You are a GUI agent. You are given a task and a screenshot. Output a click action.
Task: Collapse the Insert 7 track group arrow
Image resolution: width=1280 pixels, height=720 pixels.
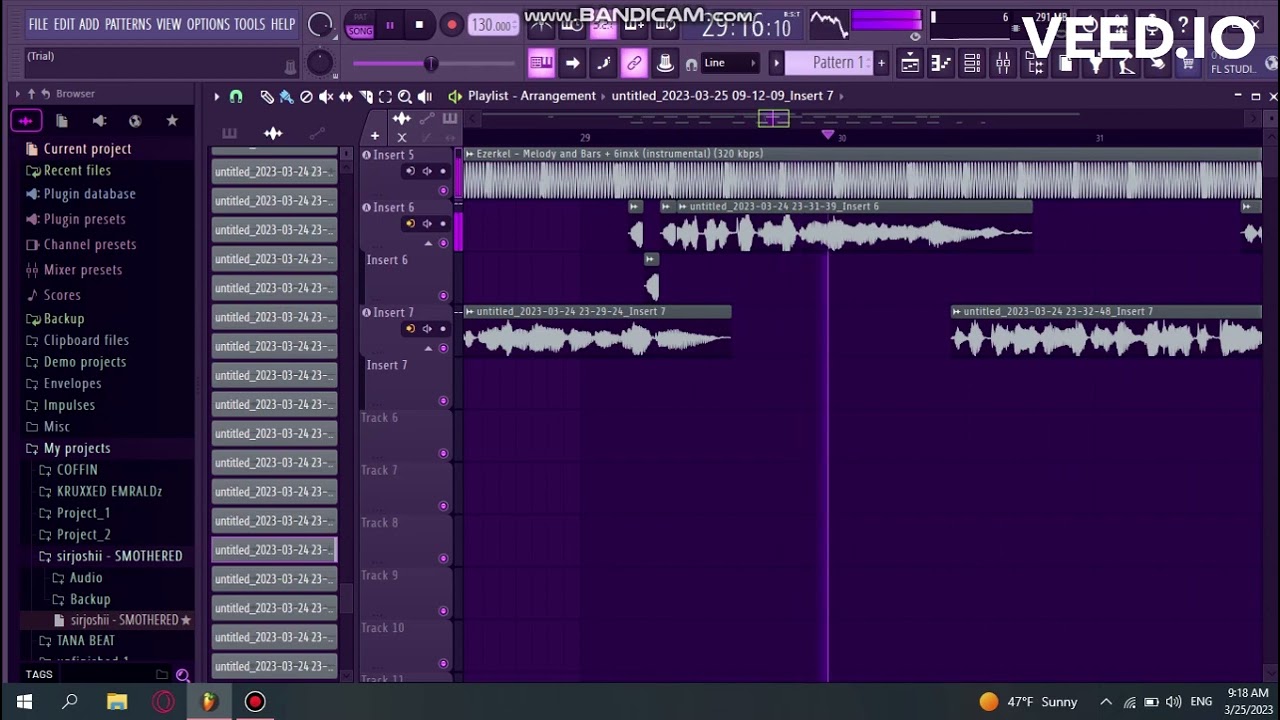(429, 348)
